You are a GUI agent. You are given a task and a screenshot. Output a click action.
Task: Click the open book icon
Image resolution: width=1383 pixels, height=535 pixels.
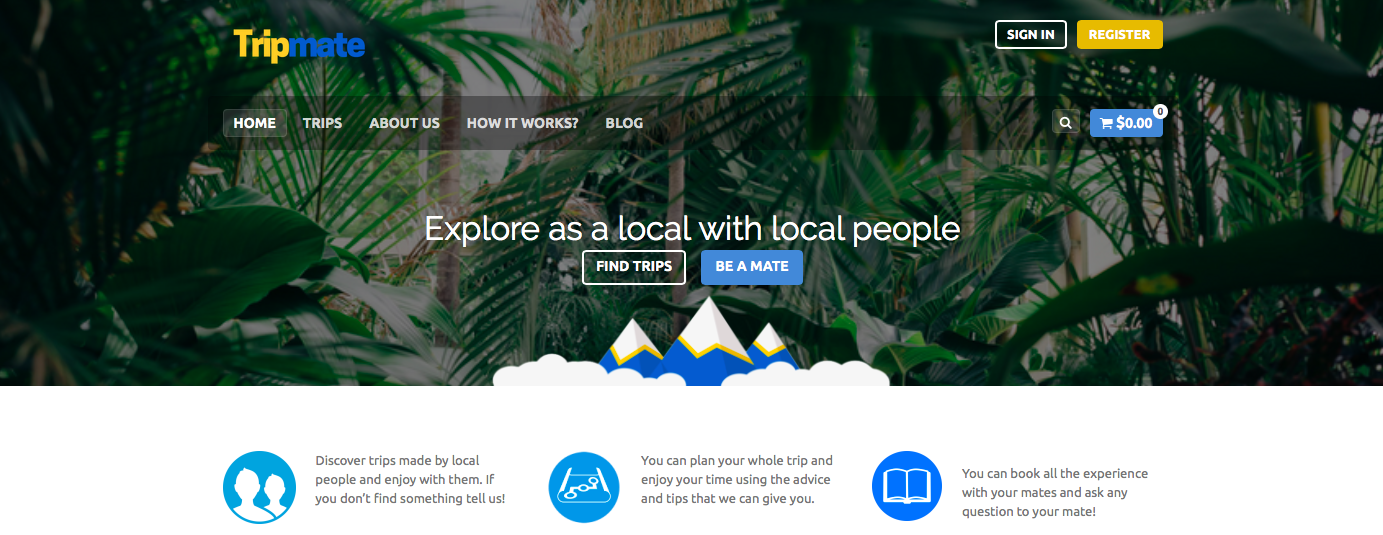(907, 486)
